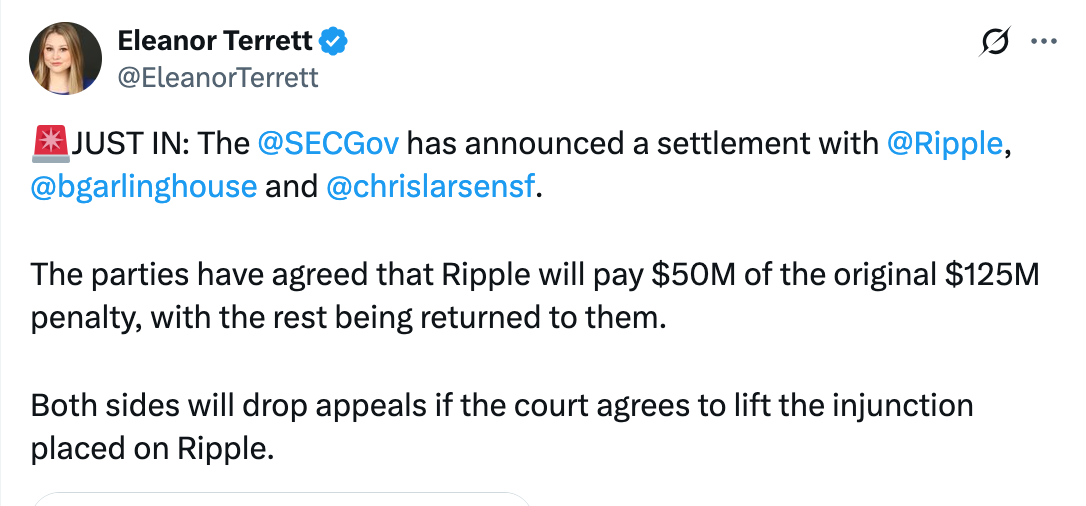Screen dimensions: 1086x506
Task: Click the blue verified badge
Action: click(333, 42)
